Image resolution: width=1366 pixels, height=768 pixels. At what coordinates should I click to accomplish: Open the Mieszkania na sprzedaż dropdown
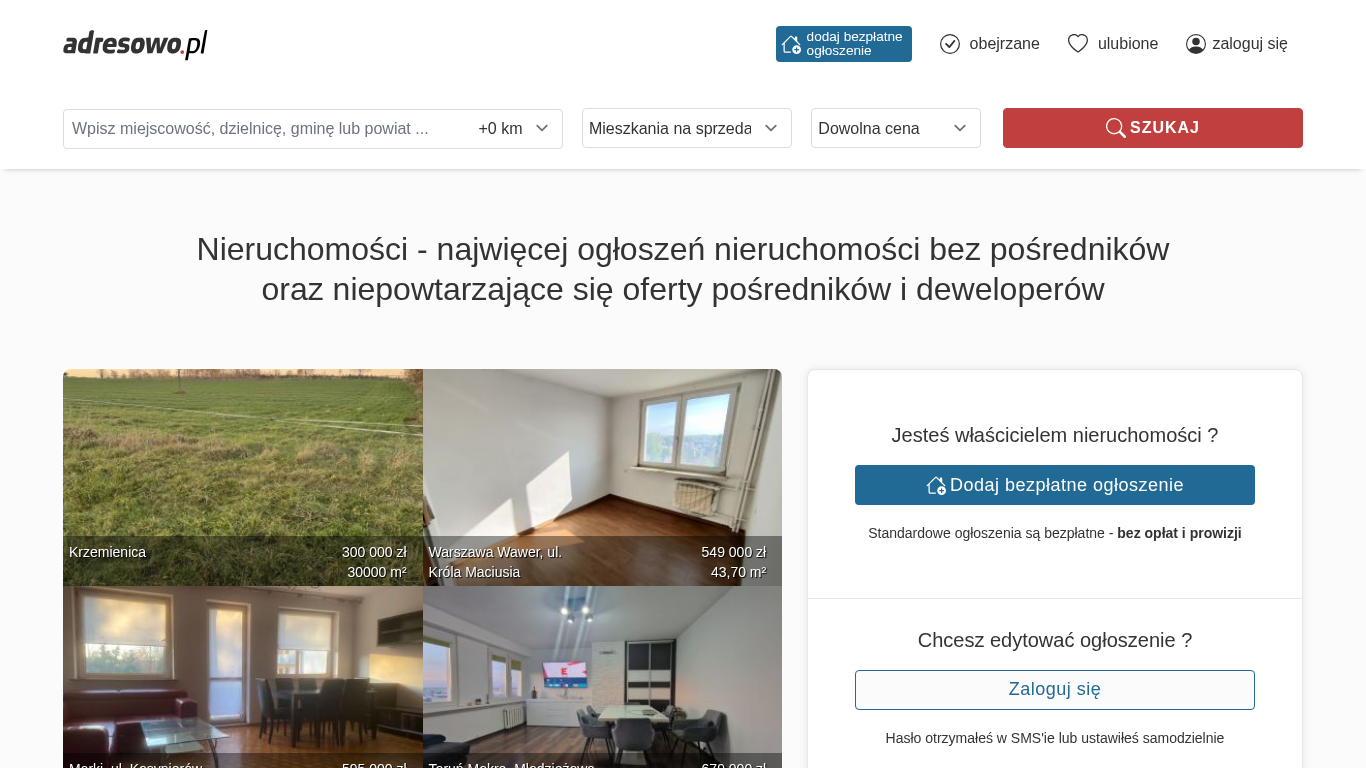(x=686, y=128)
